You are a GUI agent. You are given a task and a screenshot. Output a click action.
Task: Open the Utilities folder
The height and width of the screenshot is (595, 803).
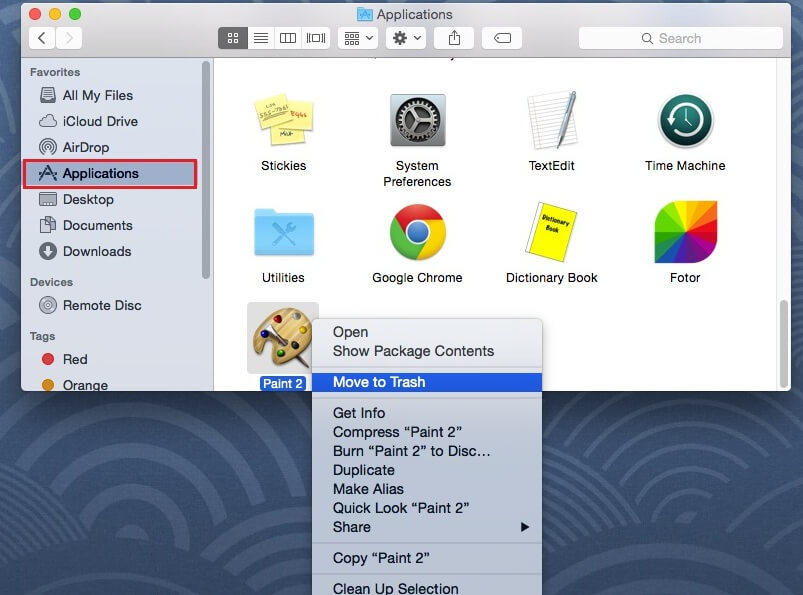click(283, 232)
